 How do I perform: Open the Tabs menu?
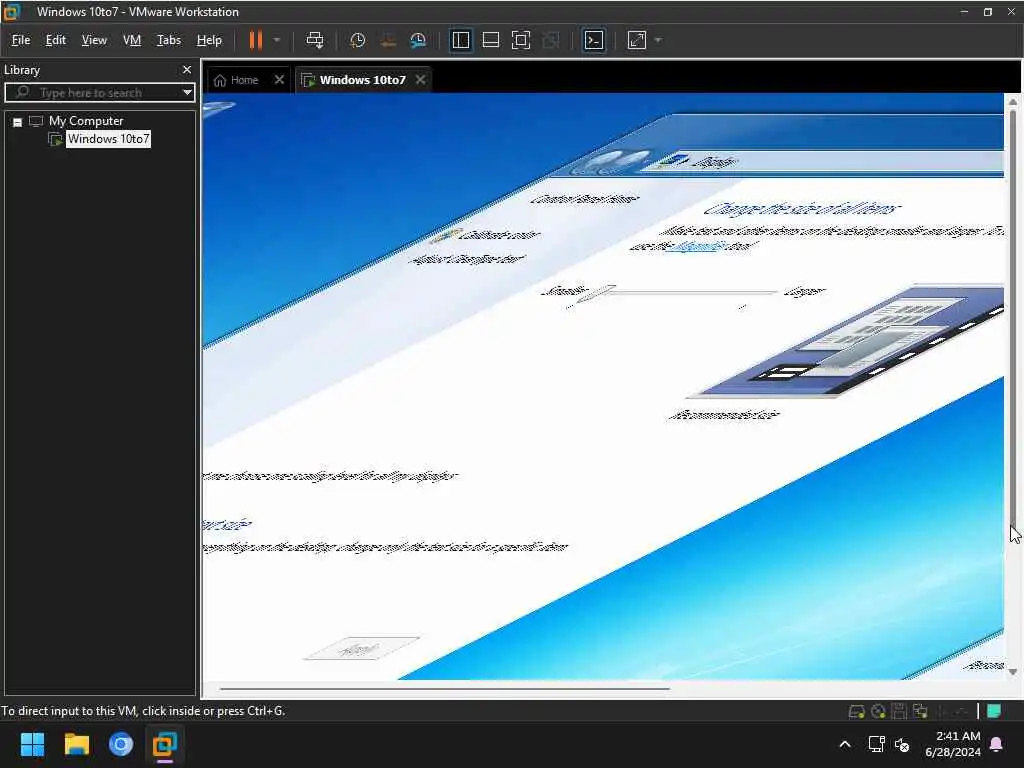168,40
